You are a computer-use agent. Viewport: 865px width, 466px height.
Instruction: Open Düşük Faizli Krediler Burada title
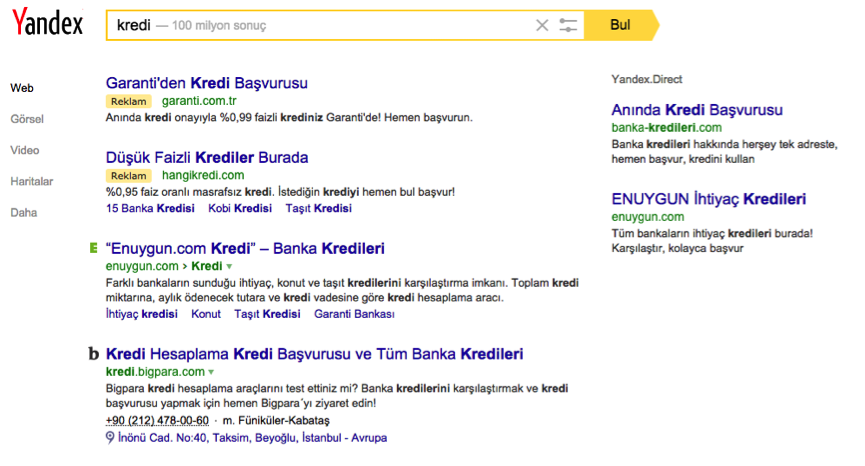207,158
